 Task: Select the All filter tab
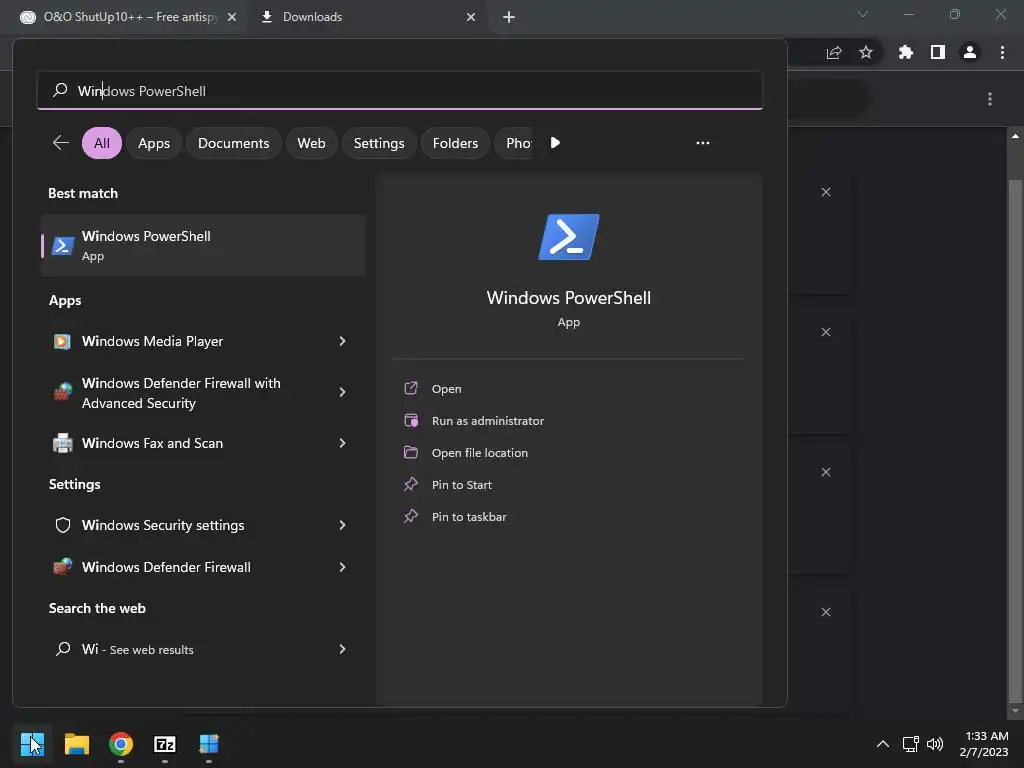coord(102,143)
